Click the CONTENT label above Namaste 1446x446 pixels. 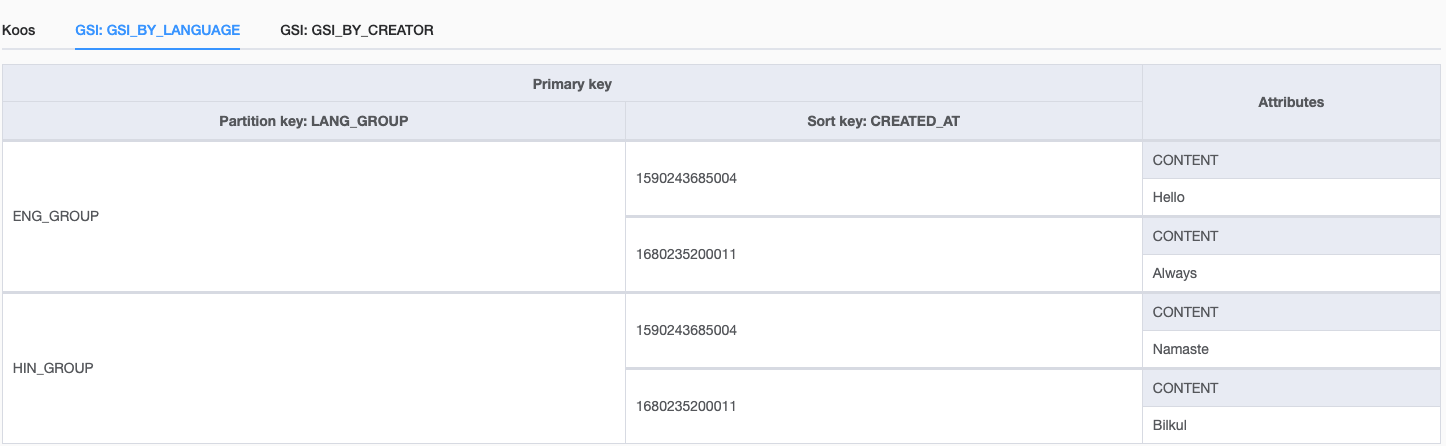[x=1185, y=312]
